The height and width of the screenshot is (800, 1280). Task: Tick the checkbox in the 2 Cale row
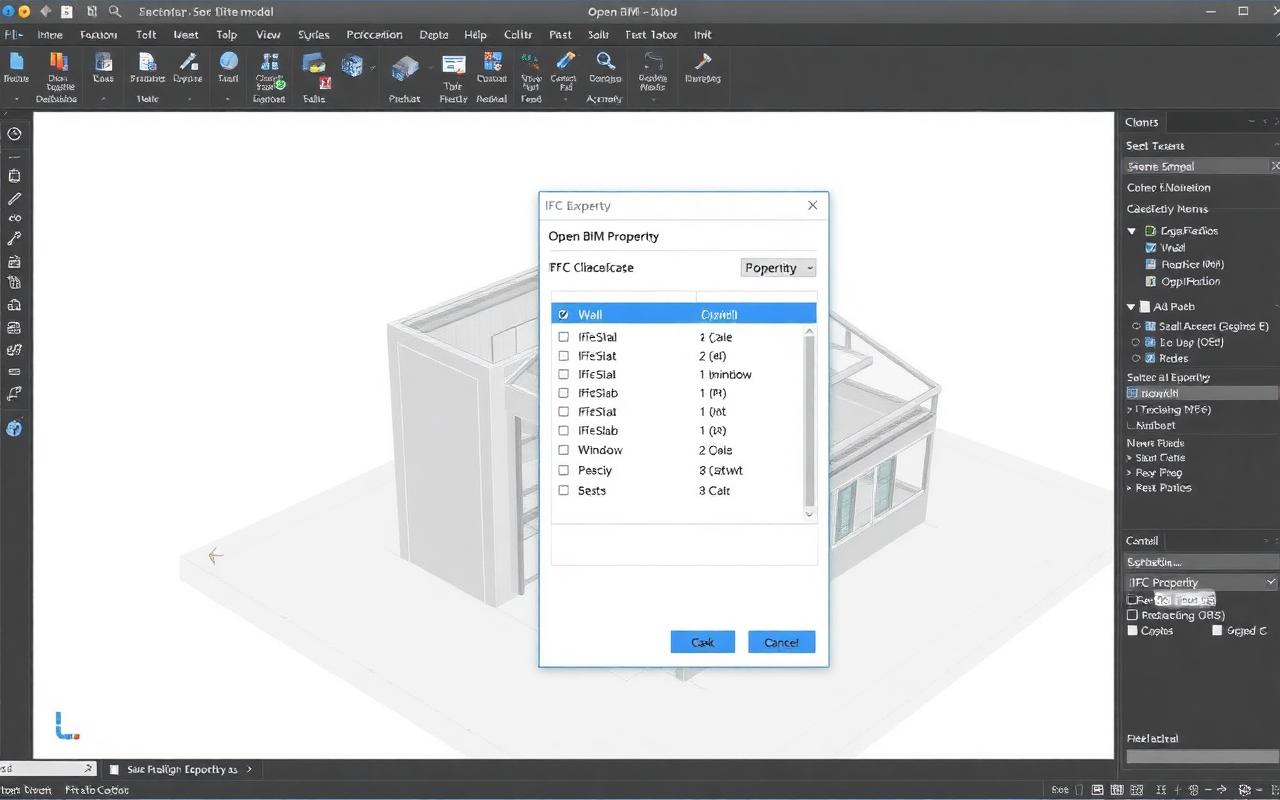pyautogui.click(x=564, y=337)
